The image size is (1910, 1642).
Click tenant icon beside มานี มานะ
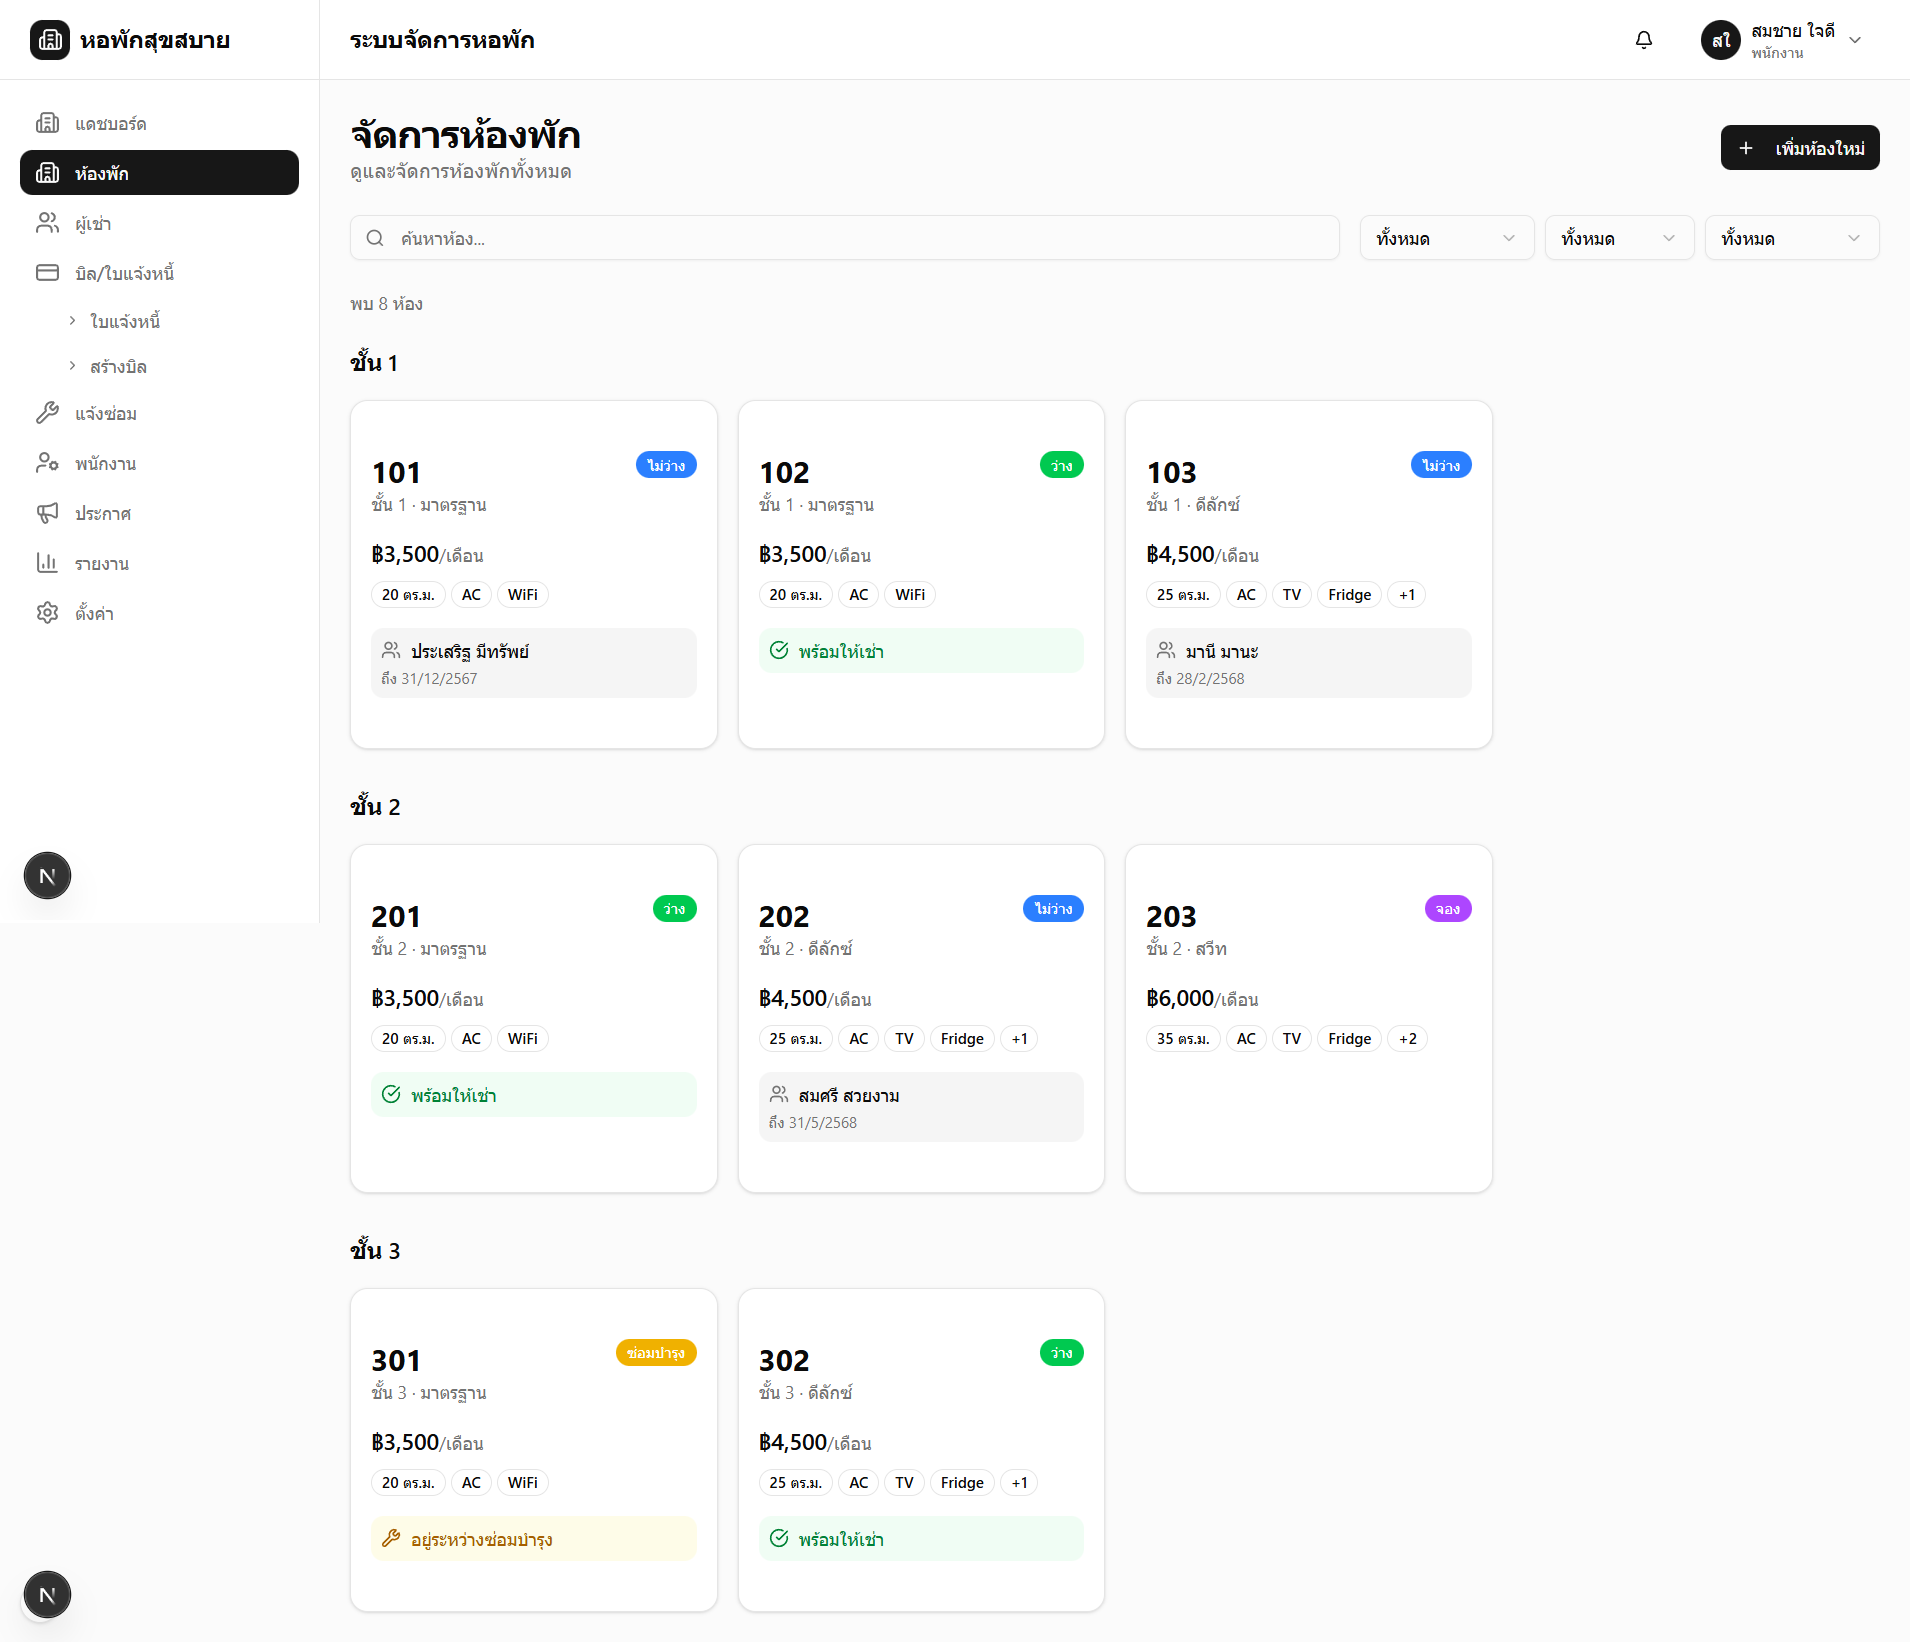coord(1166,650)
